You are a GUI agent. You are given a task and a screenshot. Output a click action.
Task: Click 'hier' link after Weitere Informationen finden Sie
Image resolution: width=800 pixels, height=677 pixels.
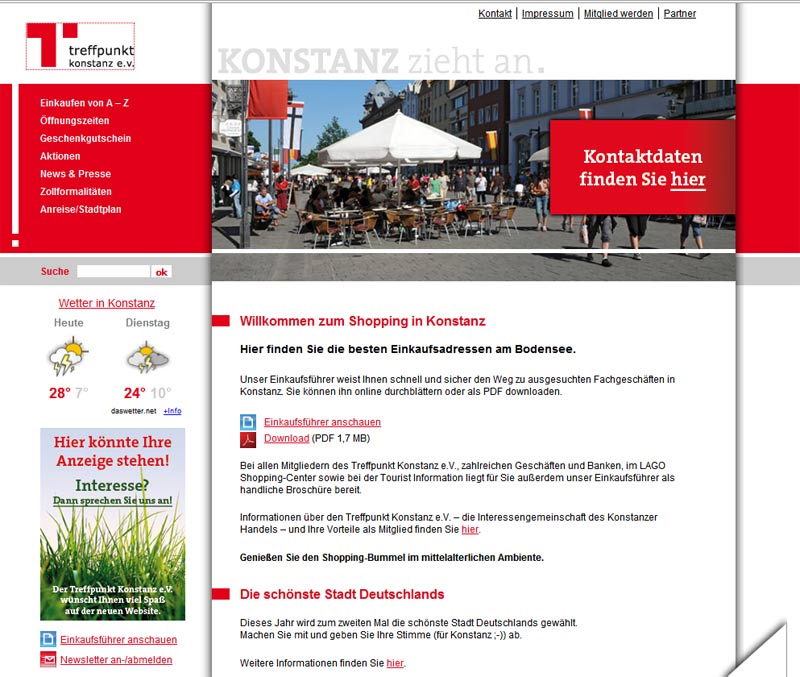pos(395,663)
